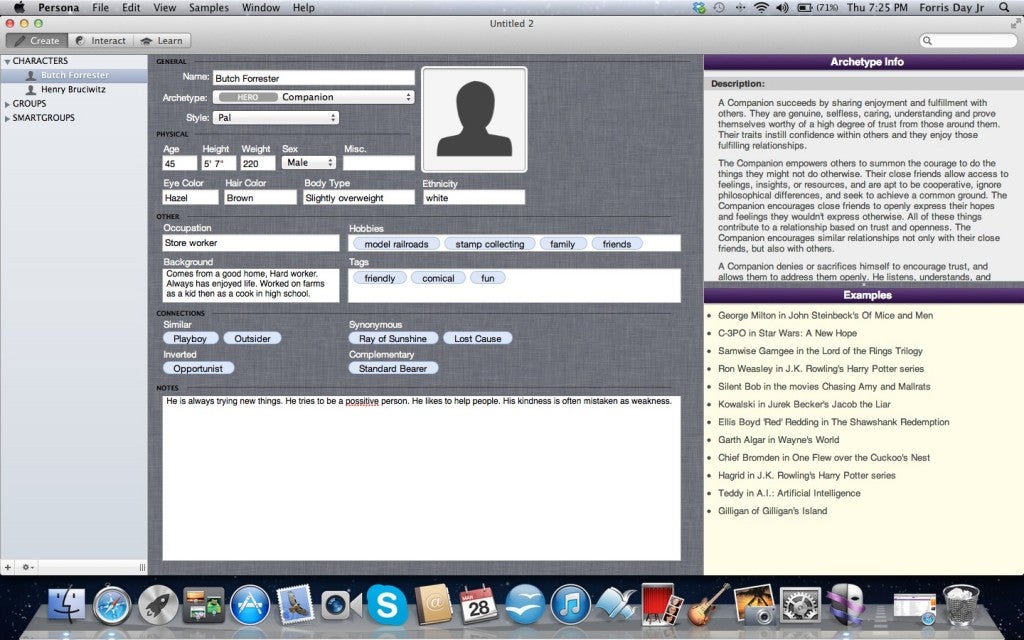Expand the SMARTGROUPS section in sidebar
Viewport: 1024px width, 640px height.
point(7,118)
